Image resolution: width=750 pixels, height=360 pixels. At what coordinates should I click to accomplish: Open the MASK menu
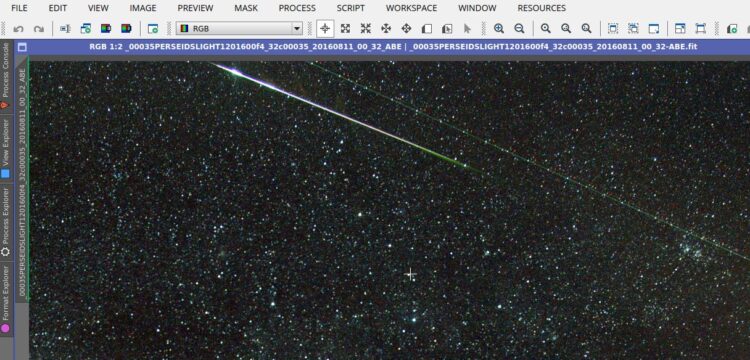[246, 8]
